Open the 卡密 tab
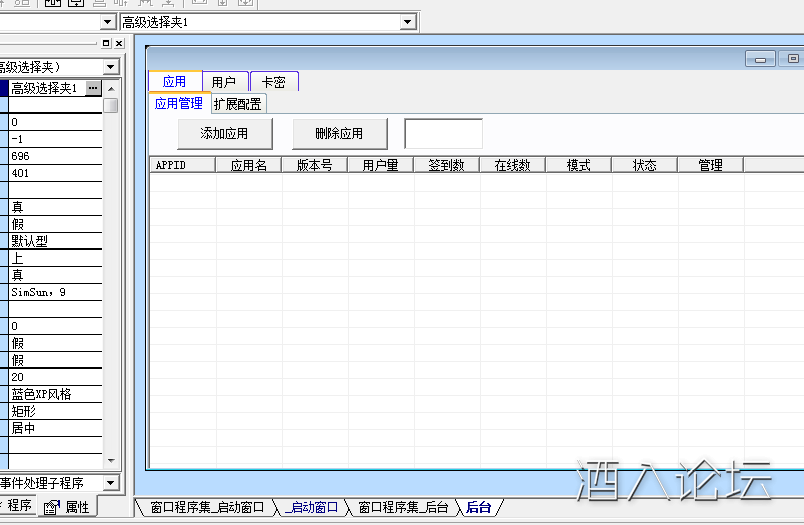The width and height of the screenshot is (804, 525). (273, 82)
